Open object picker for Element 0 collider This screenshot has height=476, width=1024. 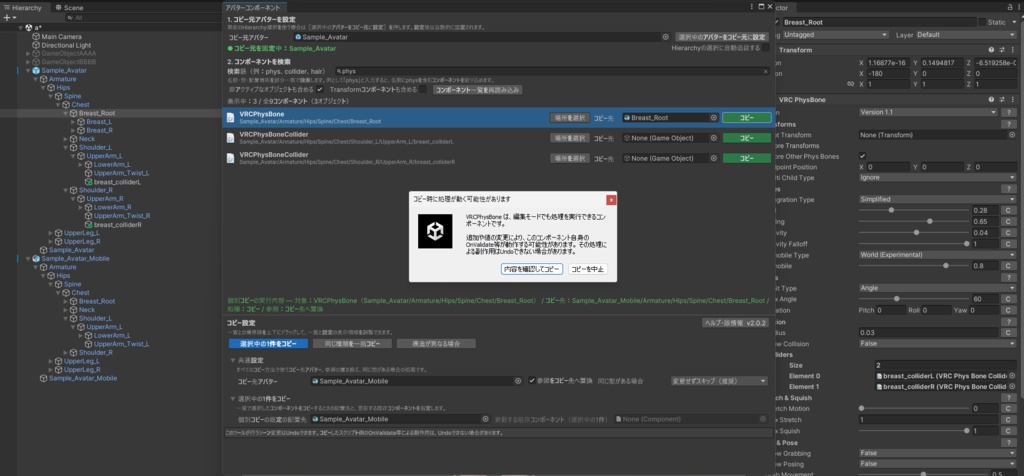(1012, 376)
